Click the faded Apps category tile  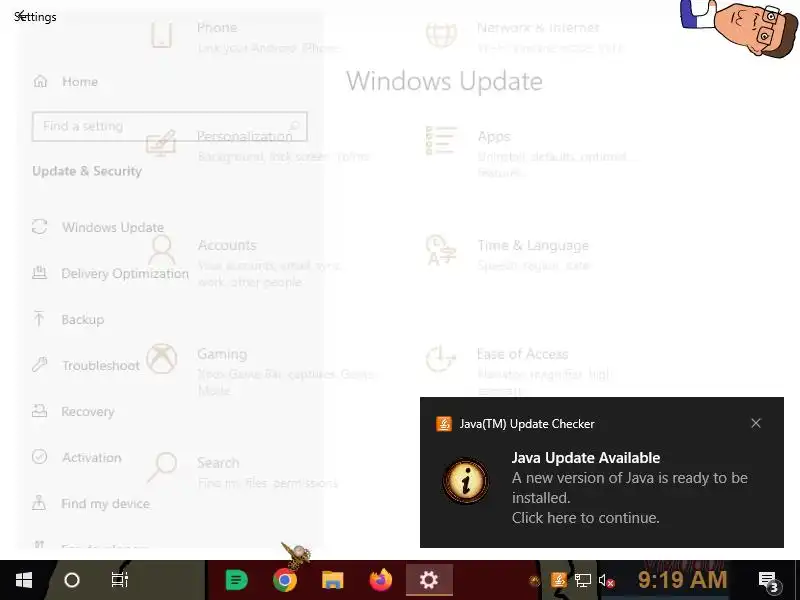[531, 152]
